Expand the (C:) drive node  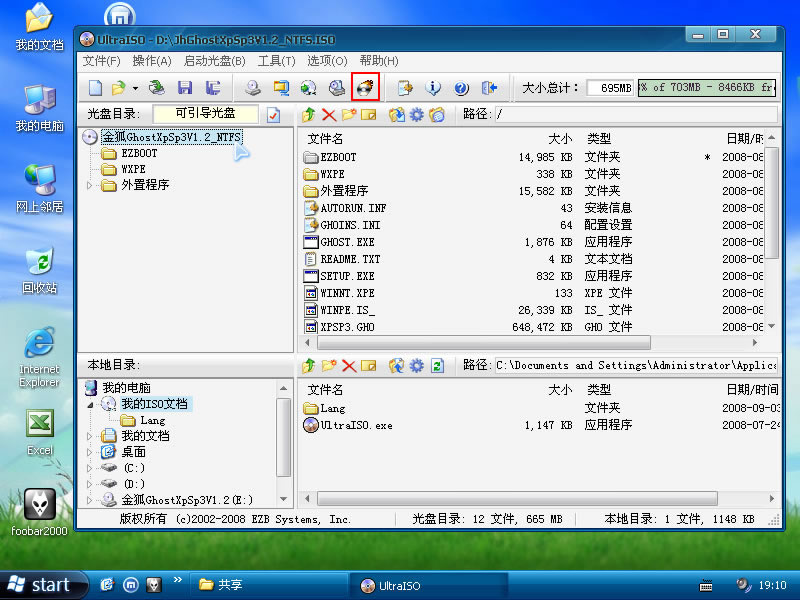90,468
